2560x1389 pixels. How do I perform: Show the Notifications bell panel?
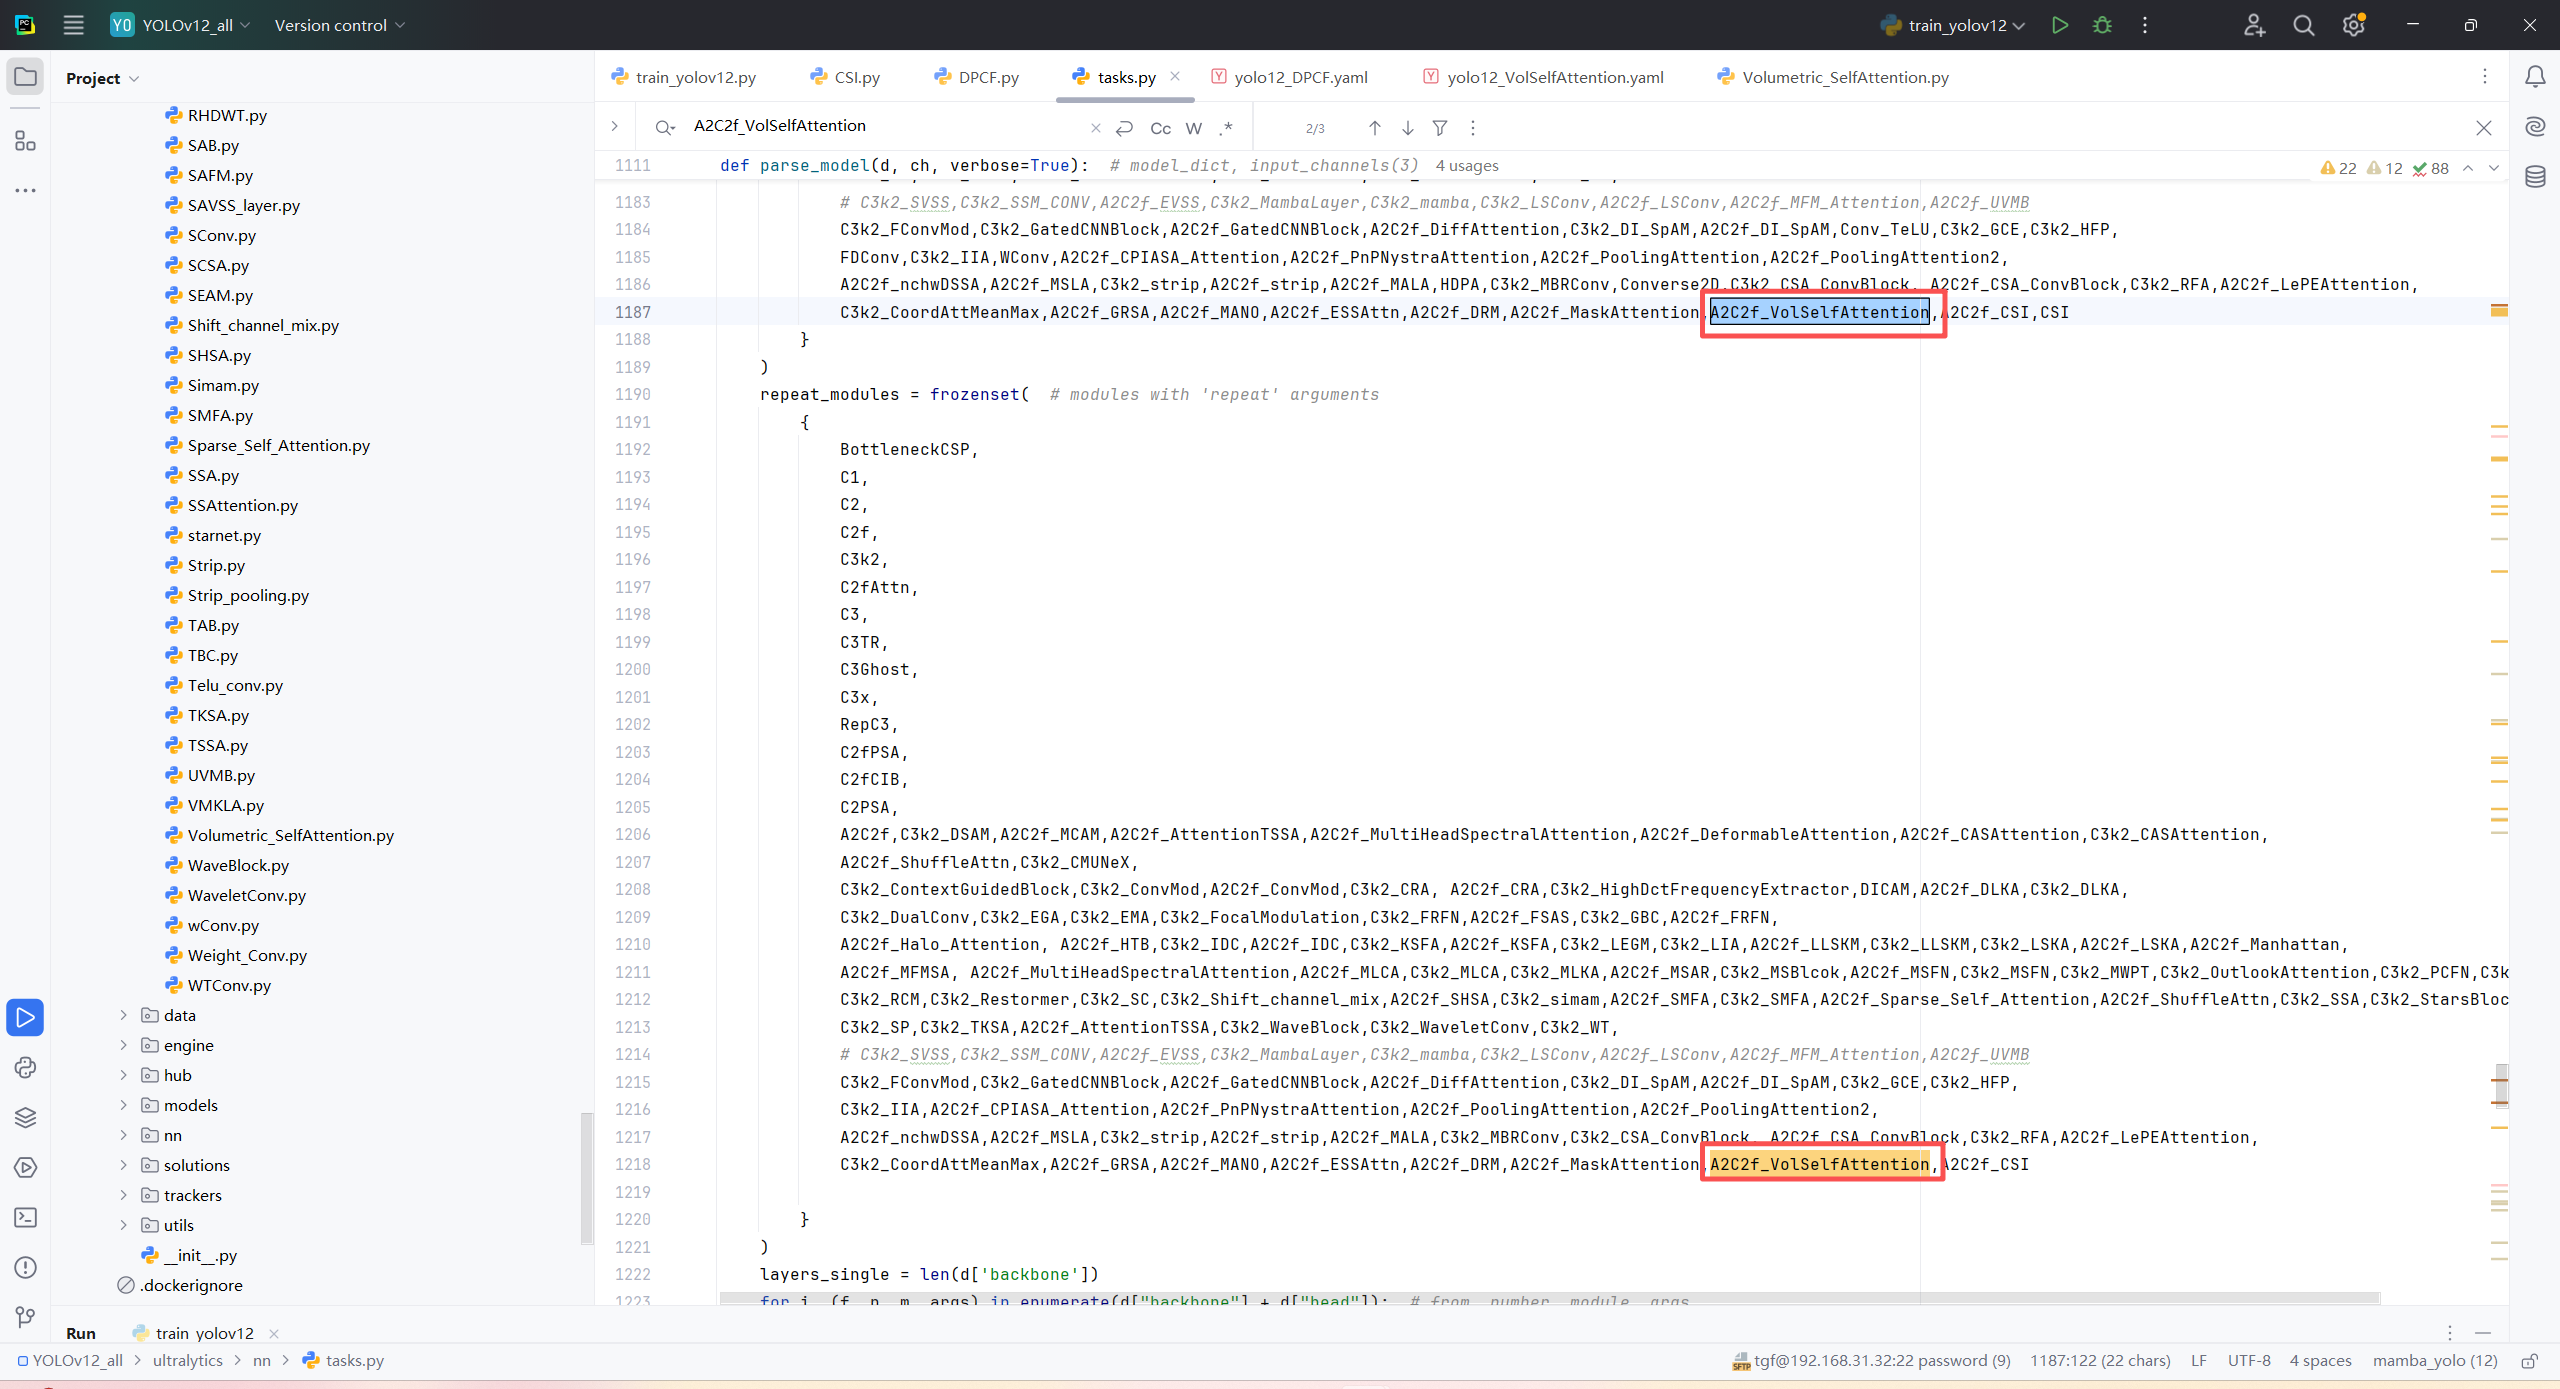point(2535,77)
